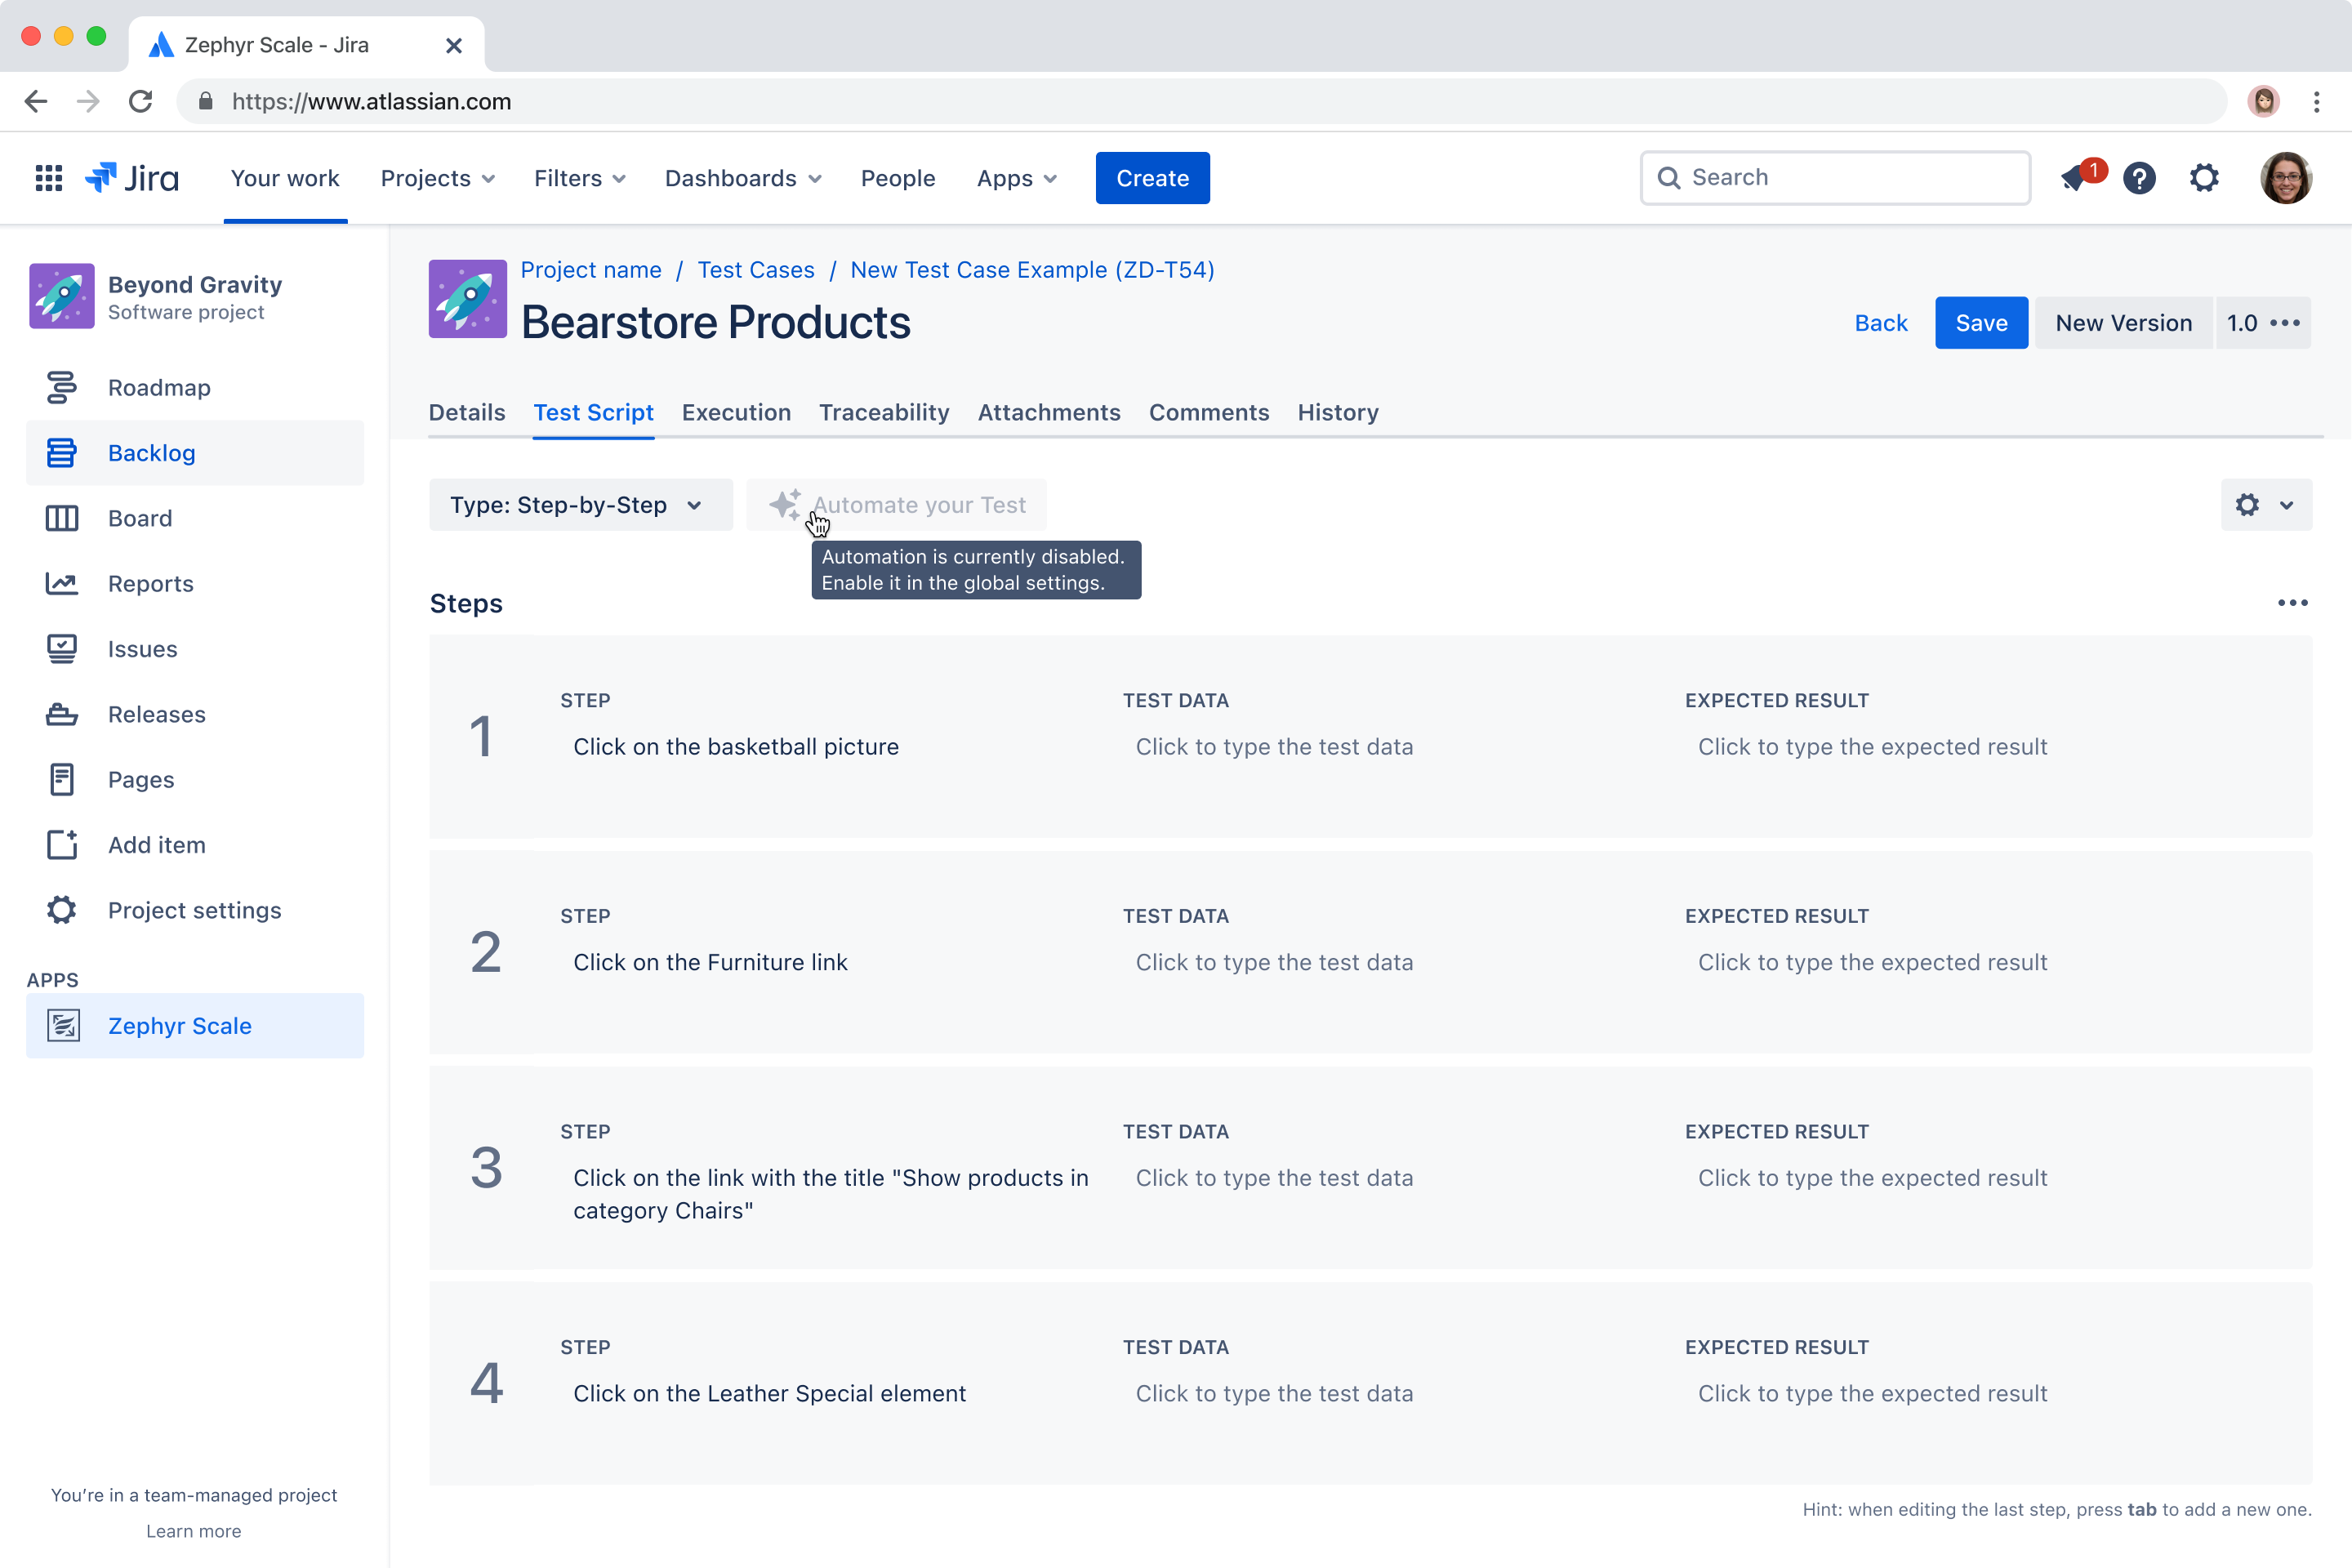This screenshot has height=1568, width=2352.
Task: Open the user profile avatar in Jira header
Action: click(x=2286, y=178)
